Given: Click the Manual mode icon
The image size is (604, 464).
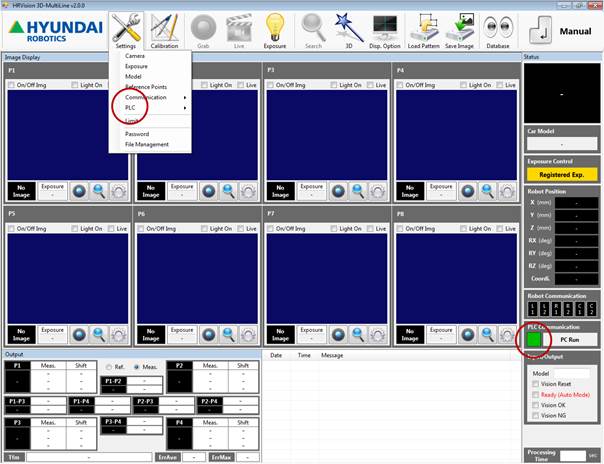Looking at the screenshot, I should 540,30.
